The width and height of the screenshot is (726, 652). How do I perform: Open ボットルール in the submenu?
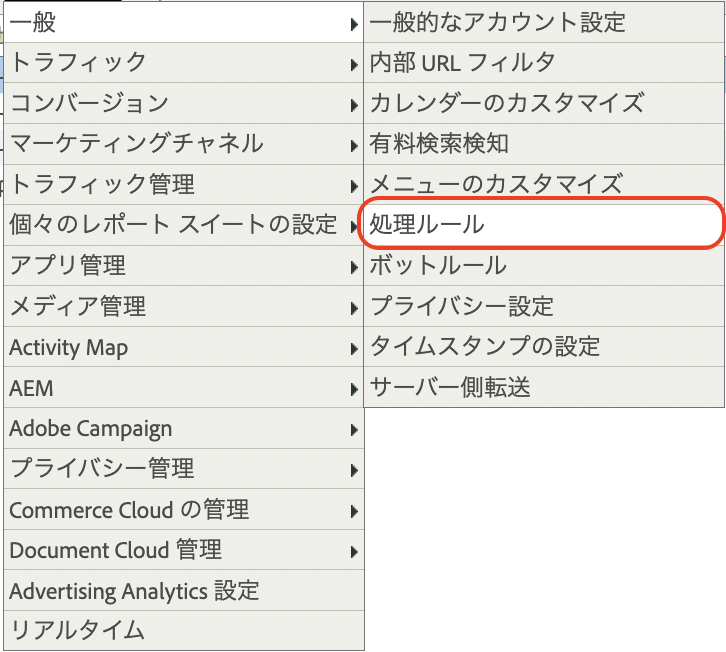click(544, 265)
